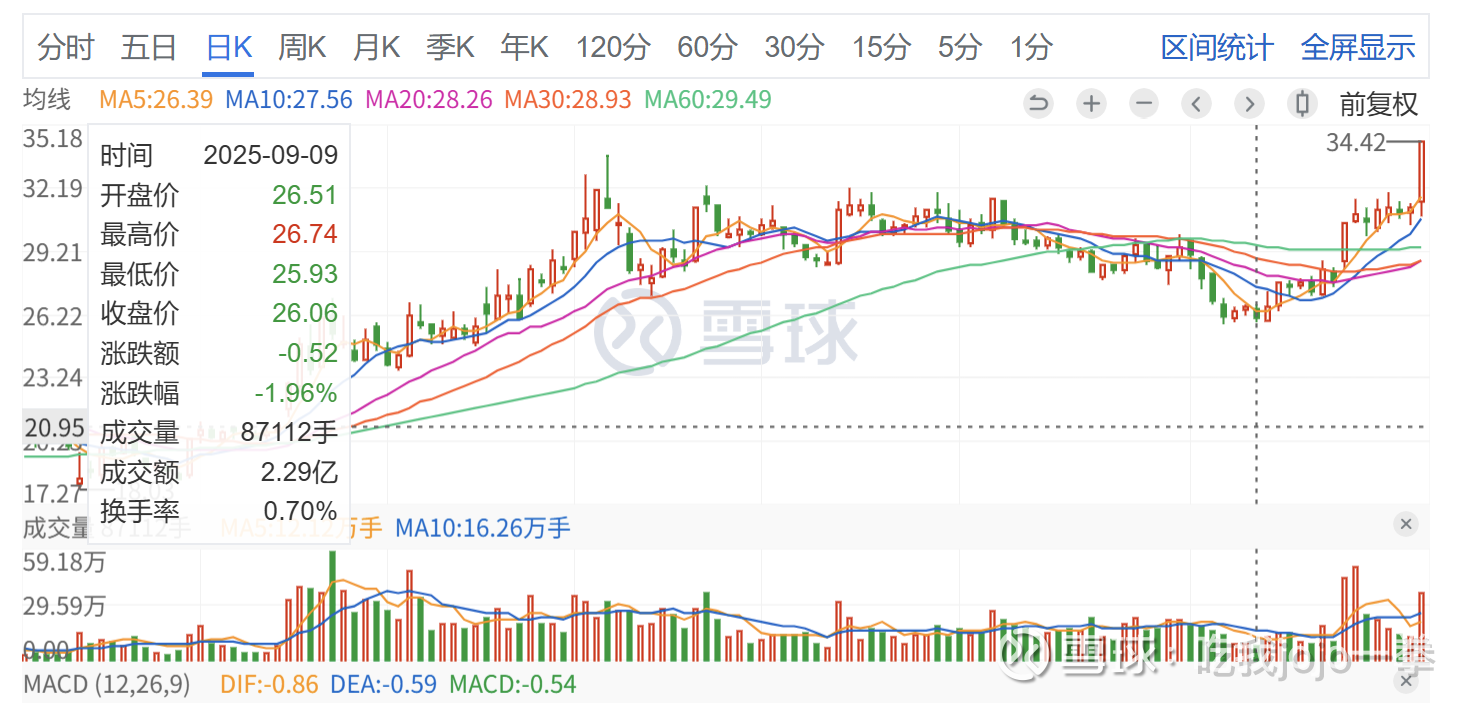Close the volume (成交量) indicator panel

click(x=1405, y=524)
